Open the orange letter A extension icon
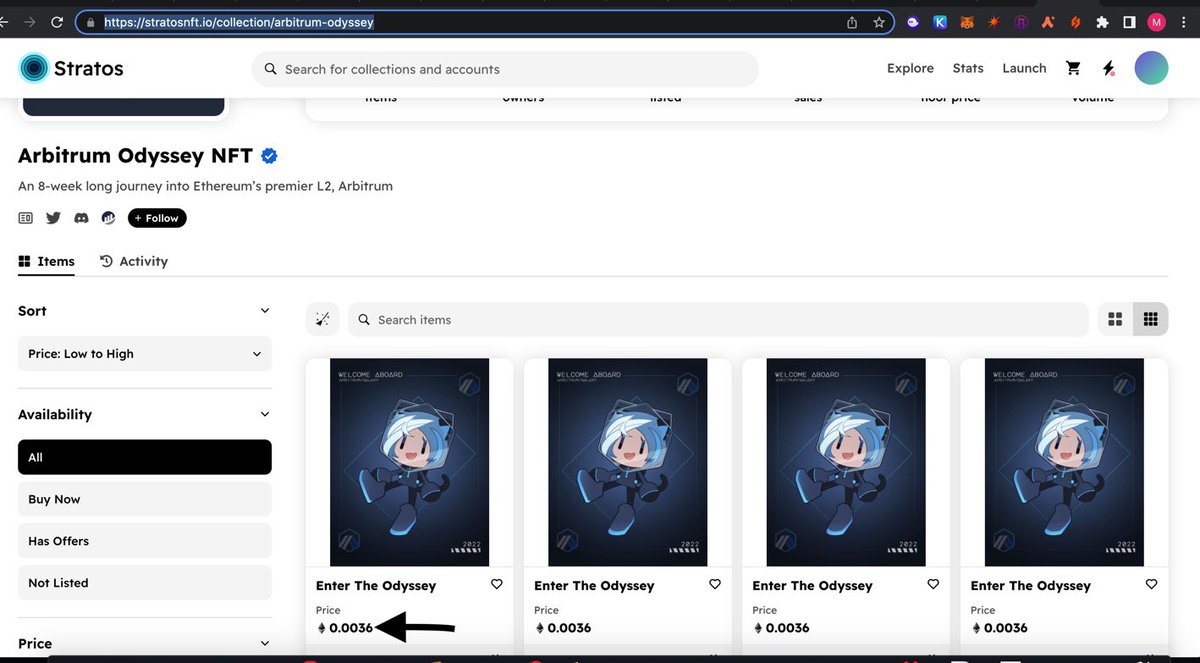The width and height of the screenshot is (1200, 663). coord(1048,22)
